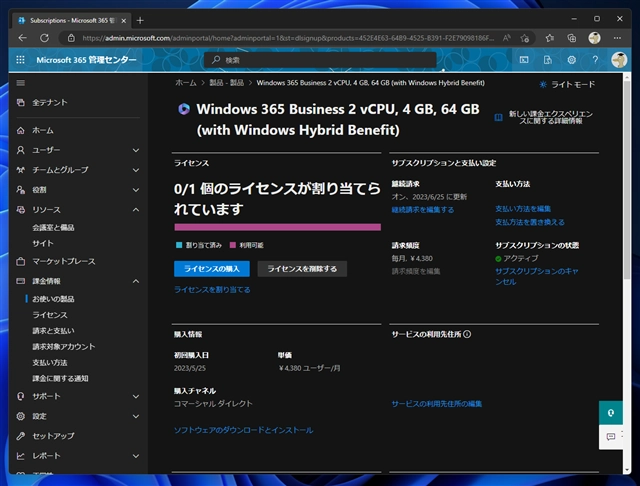Viewport: 640px width, 486px height.
Task: Click the チームとグループ icon in sidebar
Action: coord(20,170)
